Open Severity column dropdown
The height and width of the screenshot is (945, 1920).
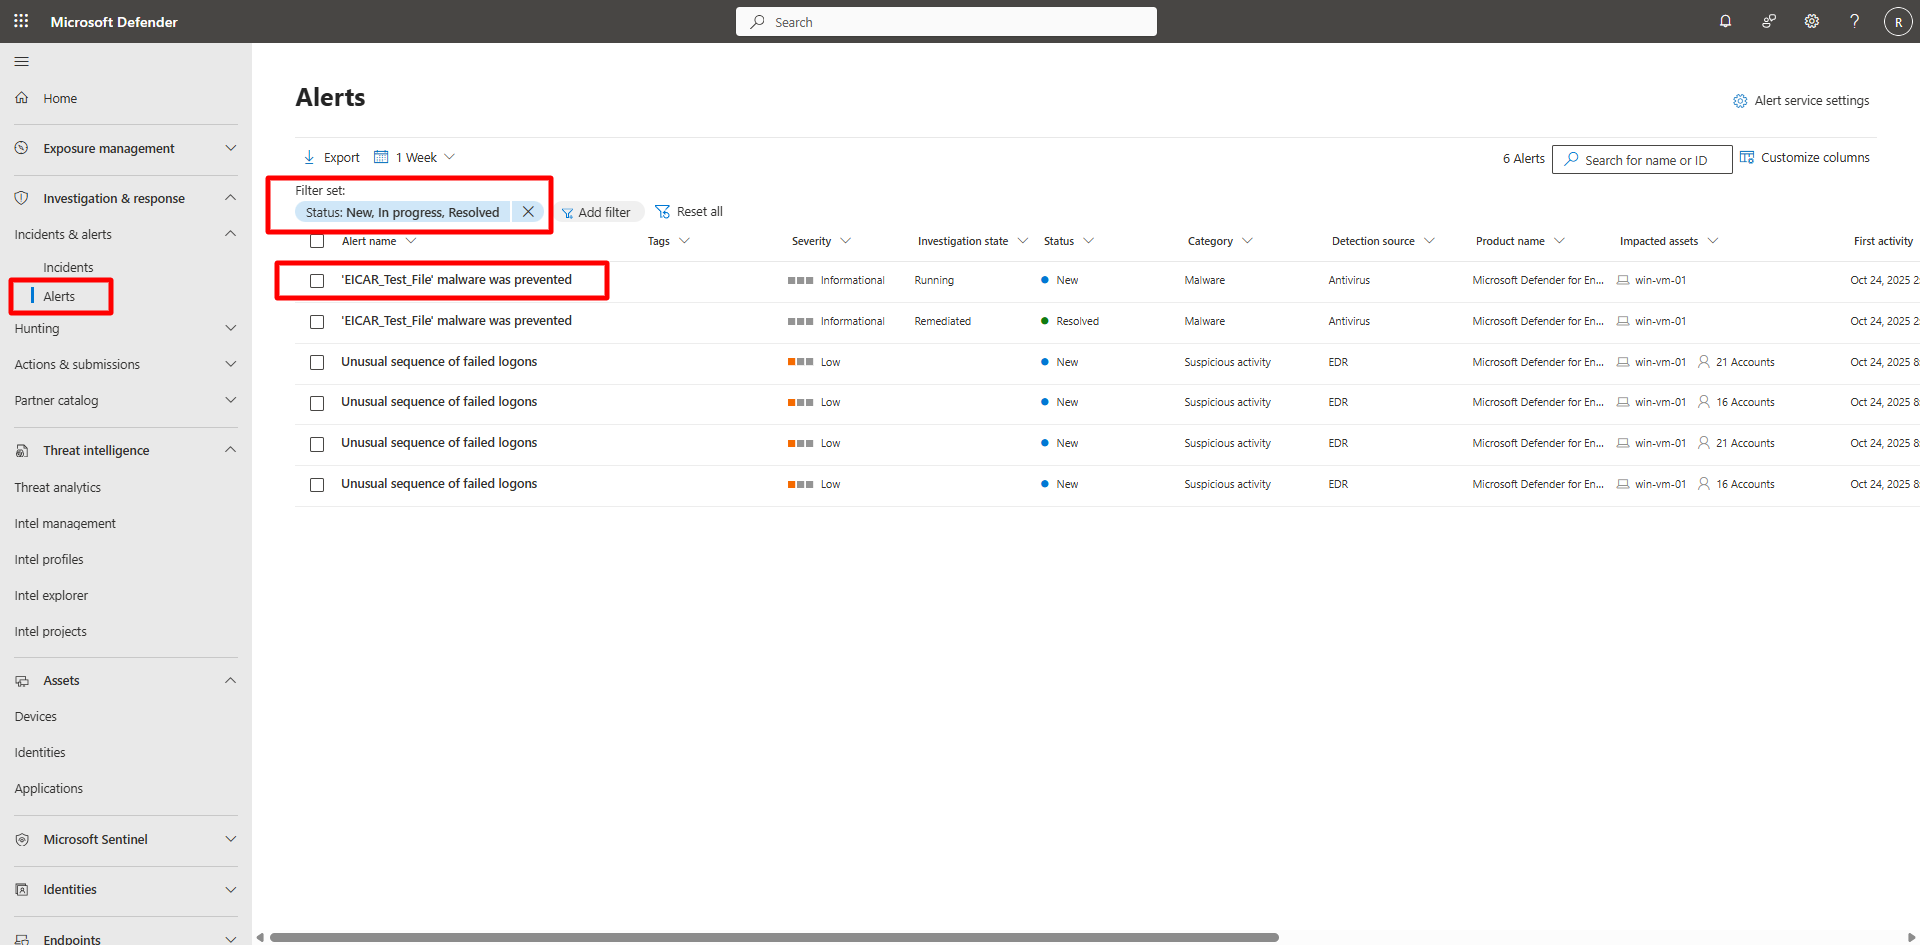coord(846,241)
